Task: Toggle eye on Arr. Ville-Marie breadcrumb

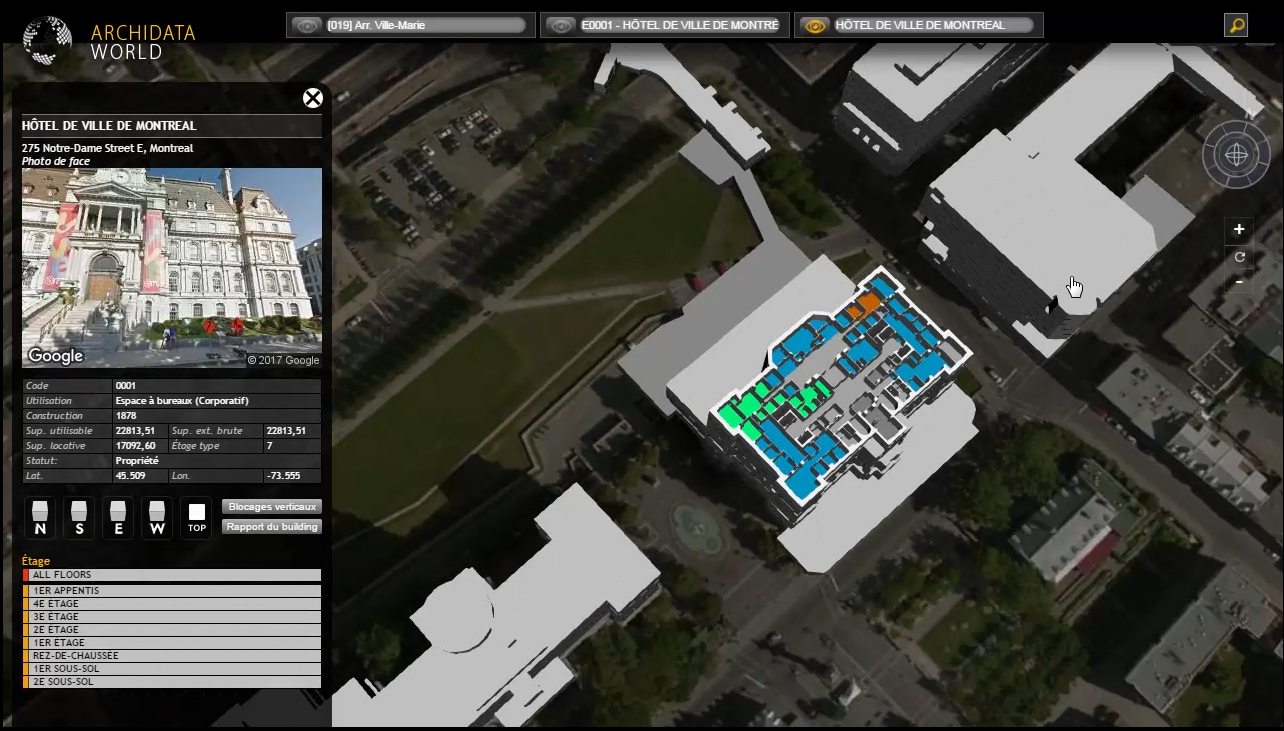Action: (307, 26)
